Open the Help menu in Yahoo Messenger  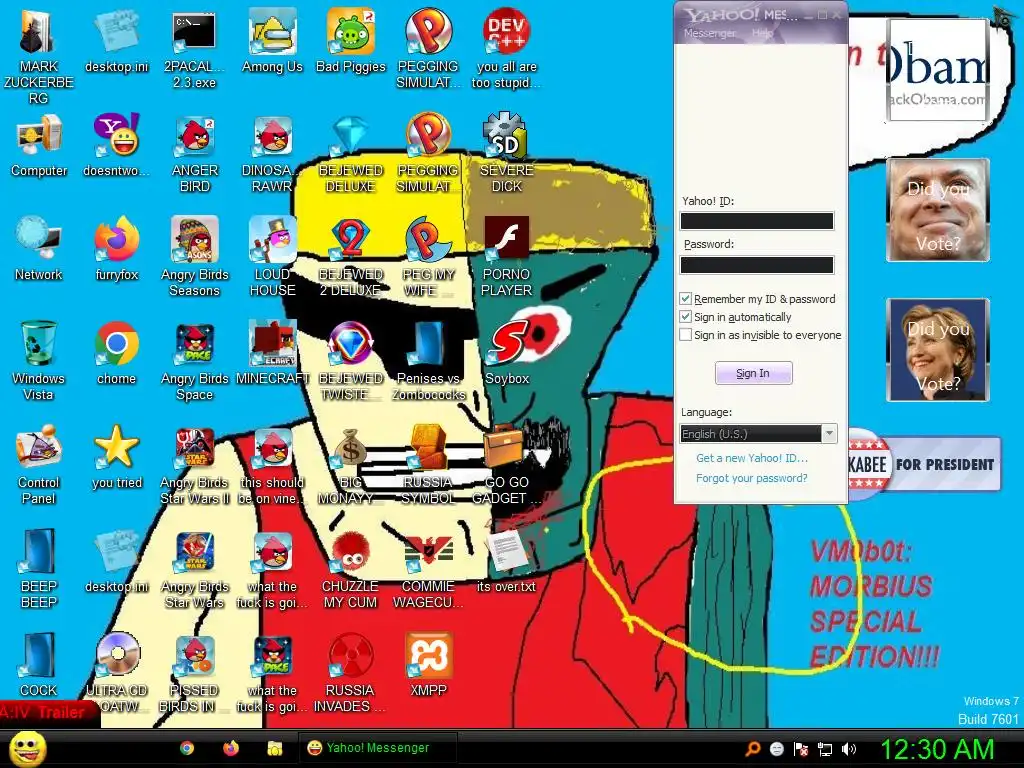[762, 33]
